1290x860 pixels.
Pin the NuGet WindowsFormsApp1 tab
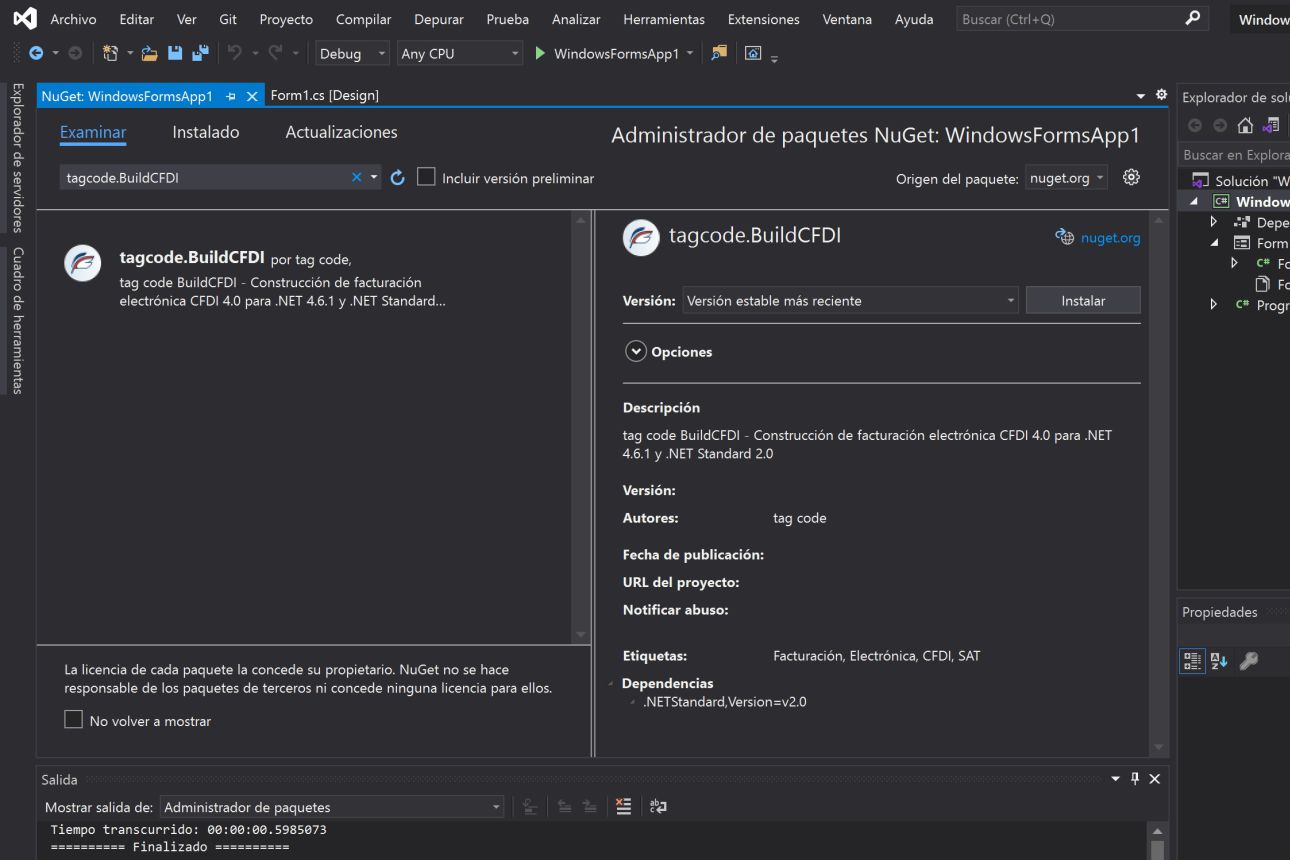(x=231, y=96)
